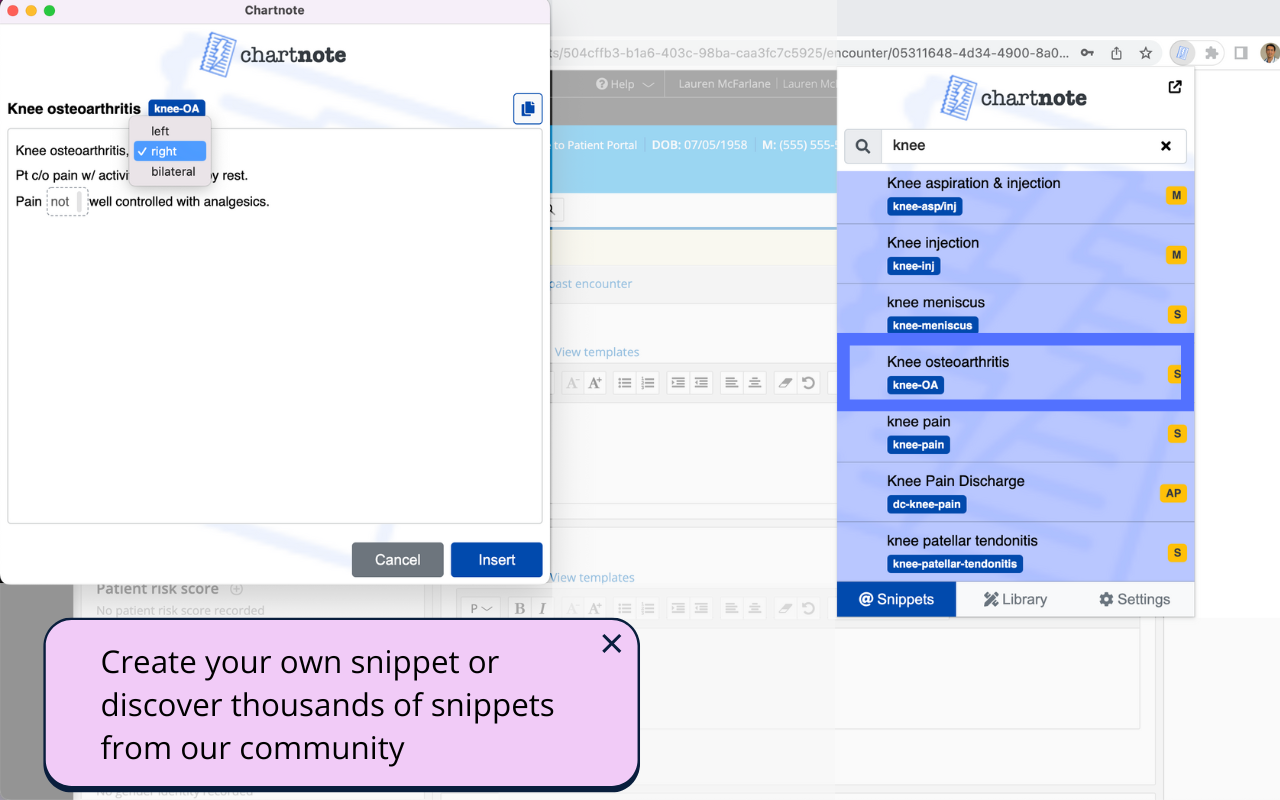The image size is (1280, 800).
Task: Clear the 'knee' search text
Action: (x=1165, y=146)
